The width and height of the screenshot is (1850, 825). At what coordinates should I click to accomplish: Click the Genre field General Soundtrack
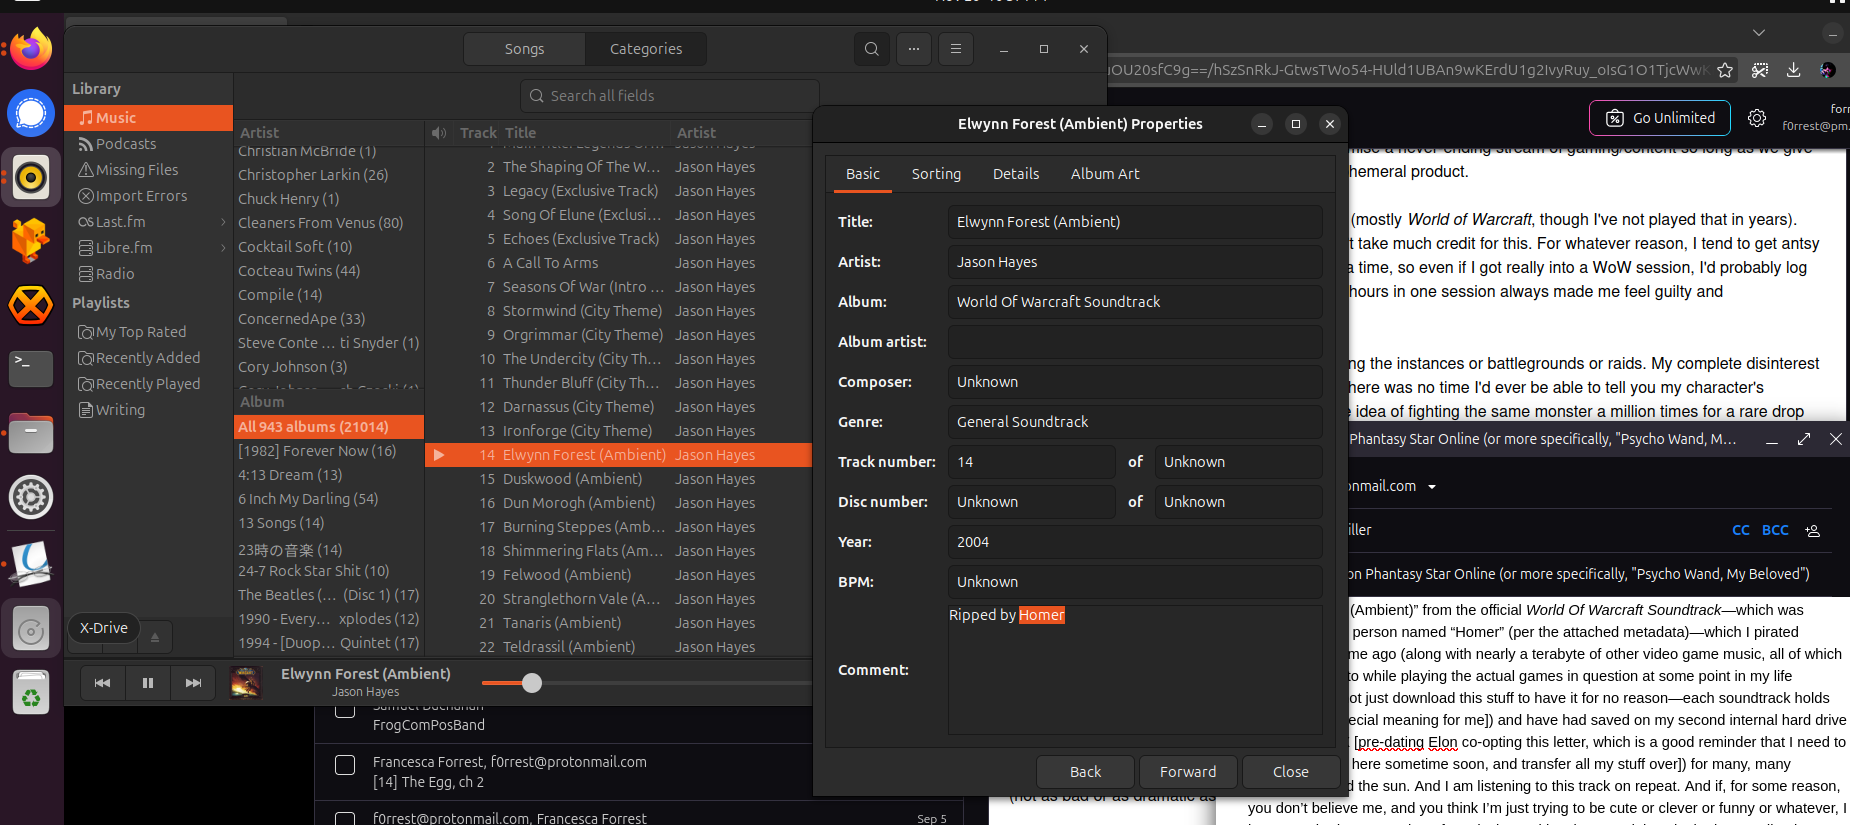tap(1135, 422)
